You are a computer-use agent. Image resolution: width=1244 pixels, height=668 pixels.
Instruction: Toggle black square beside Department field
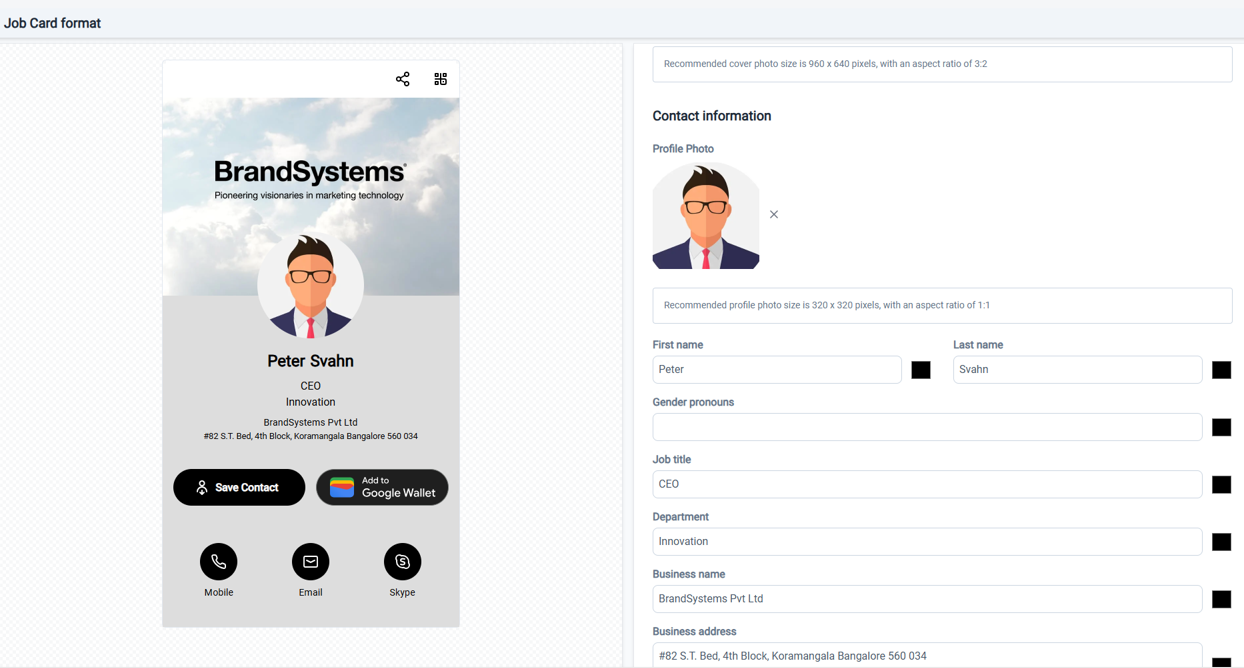(x=1221, y=542)
